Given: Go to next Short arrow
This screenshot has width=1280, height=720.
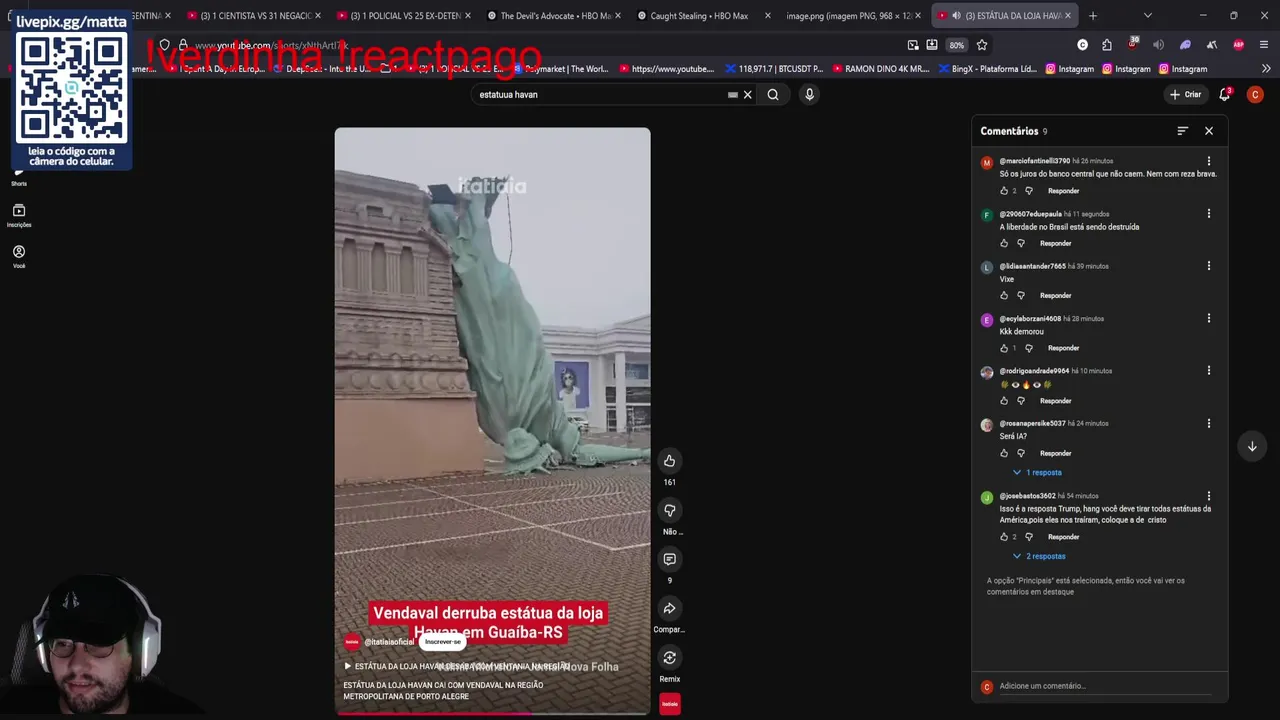Looking at the screenshot, I should click(1251, 446).
